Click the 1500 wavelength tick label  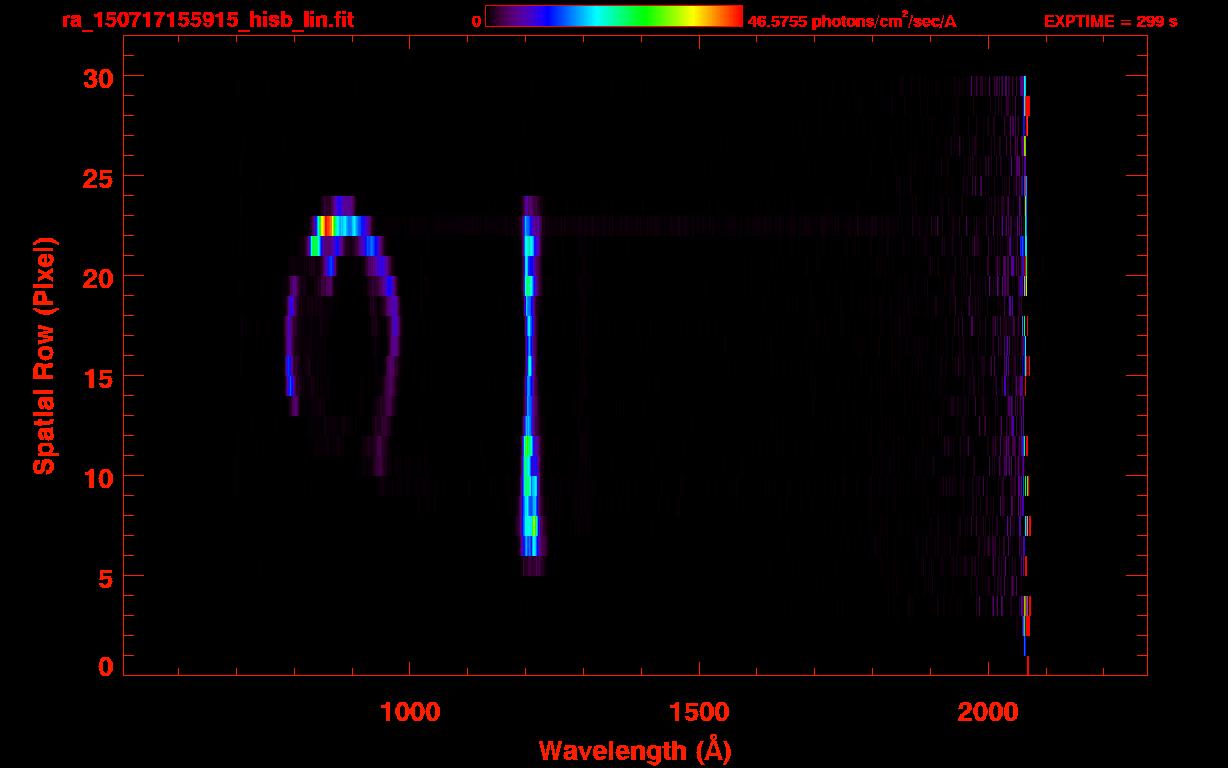point(698,712)
